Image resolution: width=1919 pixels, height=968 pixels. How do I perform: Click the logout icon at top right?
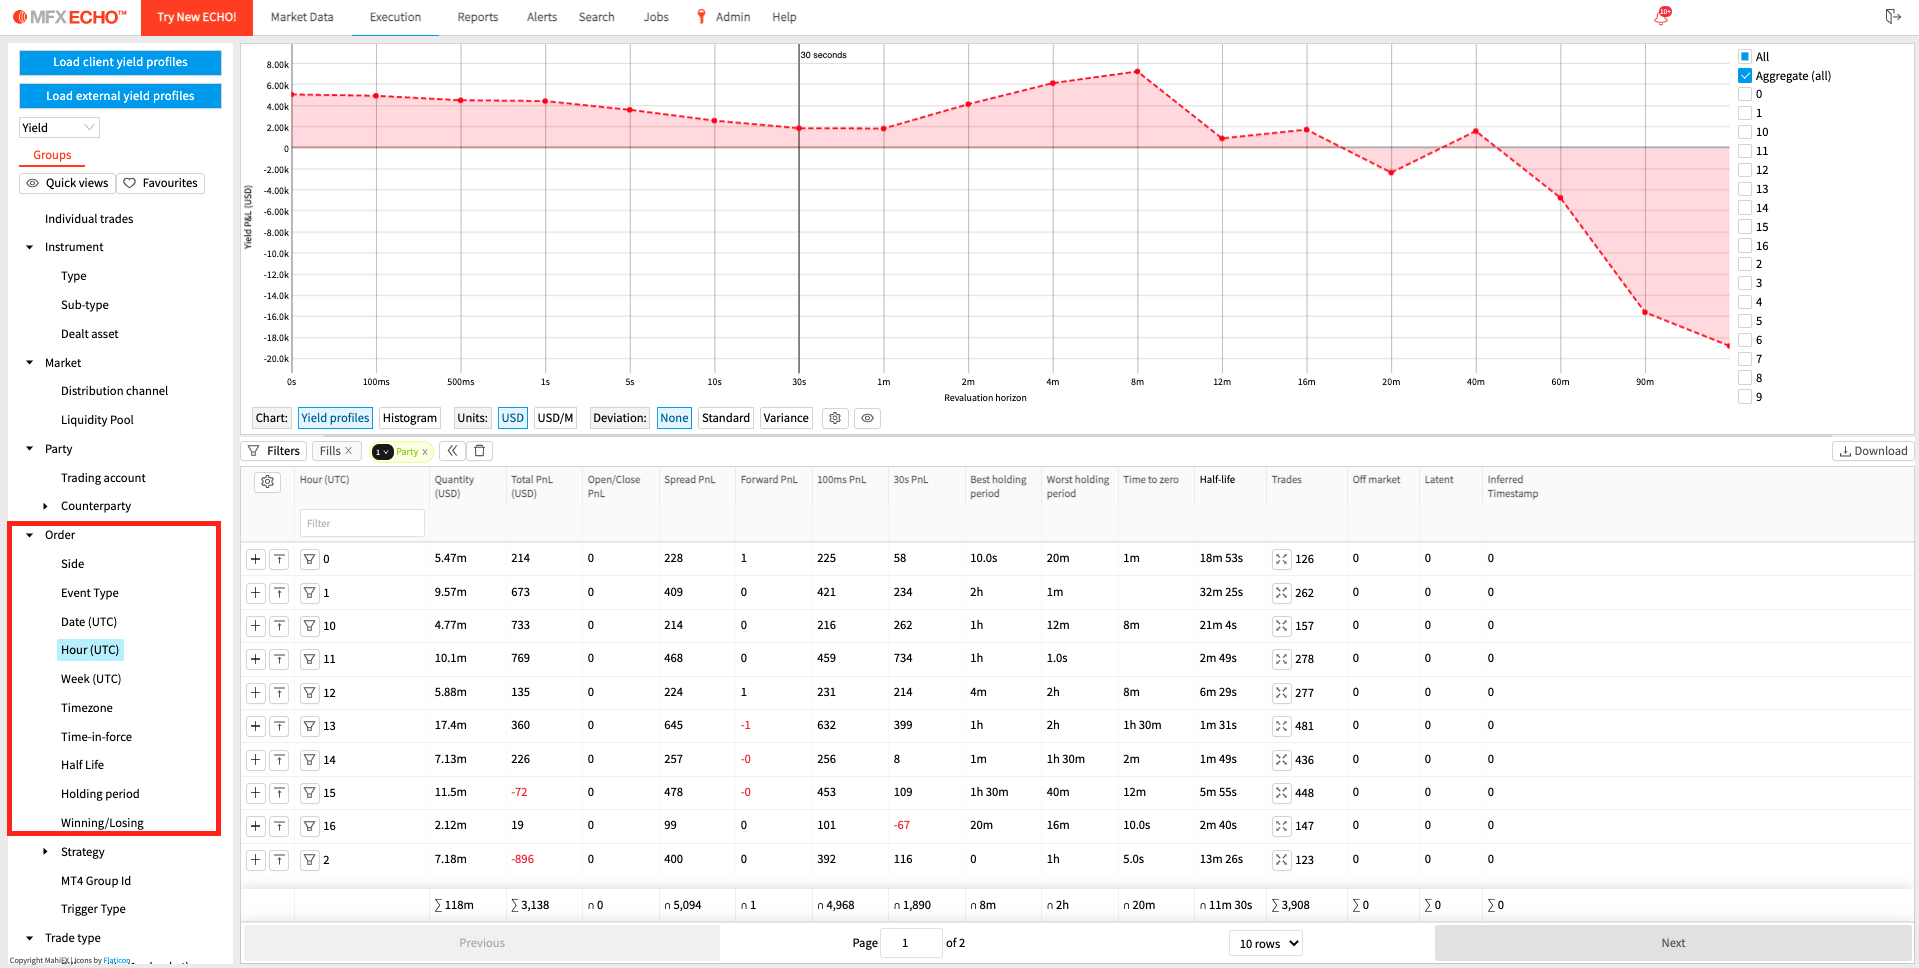coord(1893,16)
